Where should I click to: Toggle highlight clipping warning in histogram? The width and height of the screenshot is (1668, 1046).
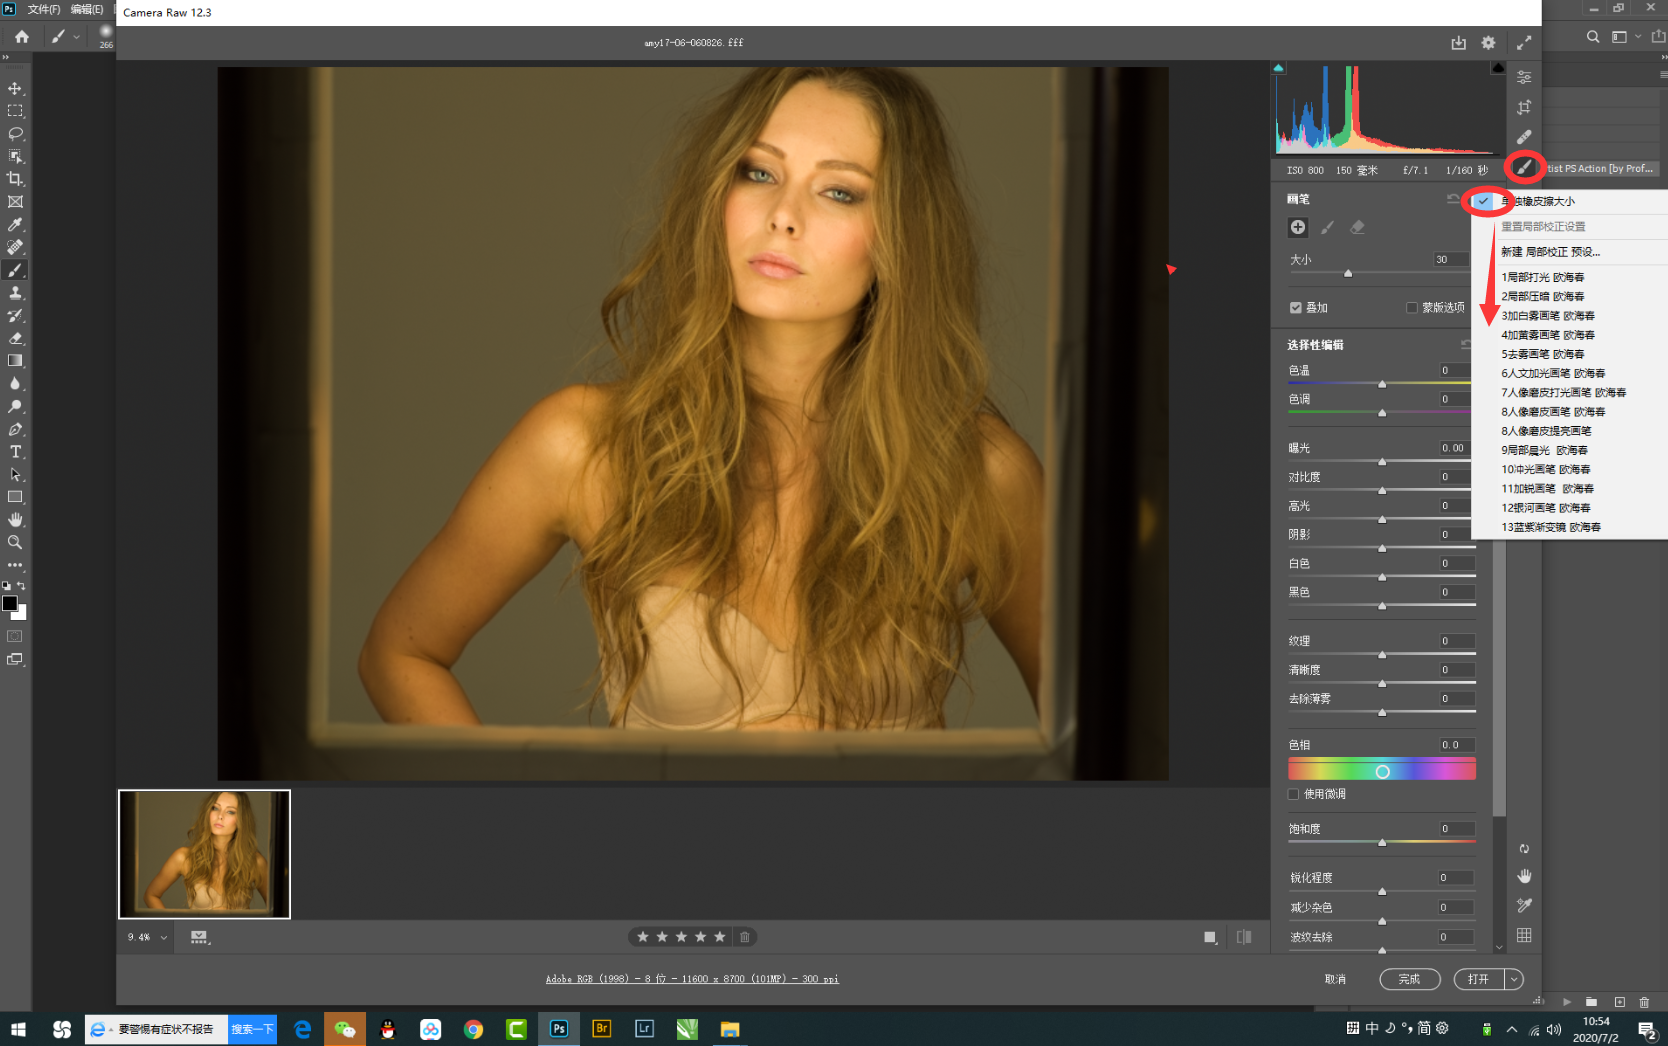tap(1497, 68)
